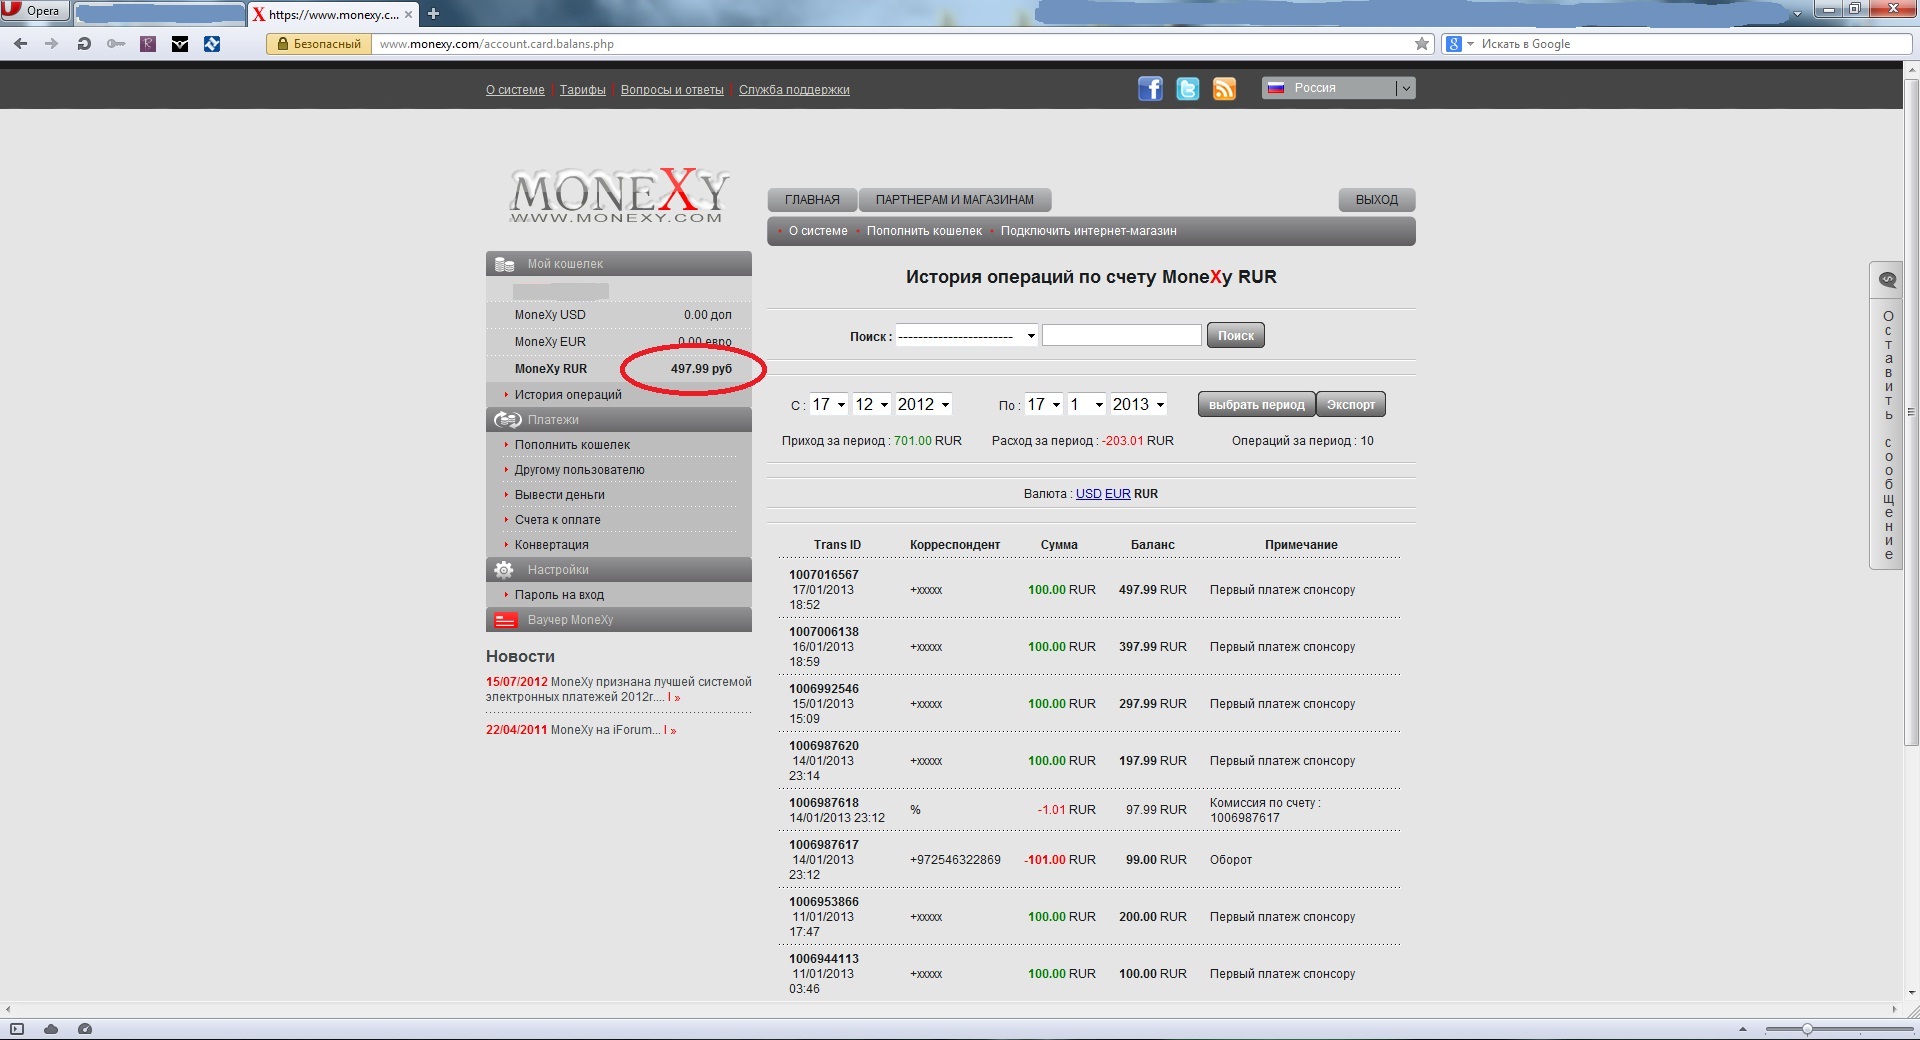Open the feedback chat bubble icon

coord(1887,280)
